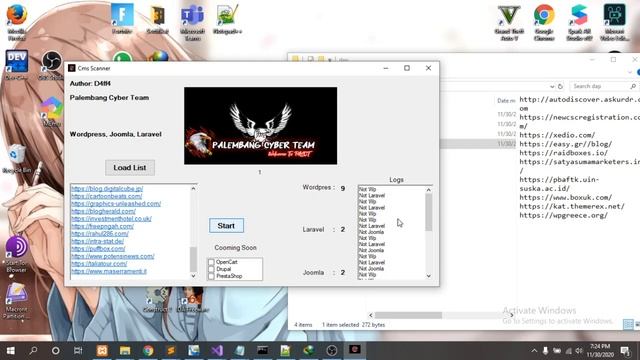Open the cartoonbeats.com link
Screen dimensions: 640x360
107,196
